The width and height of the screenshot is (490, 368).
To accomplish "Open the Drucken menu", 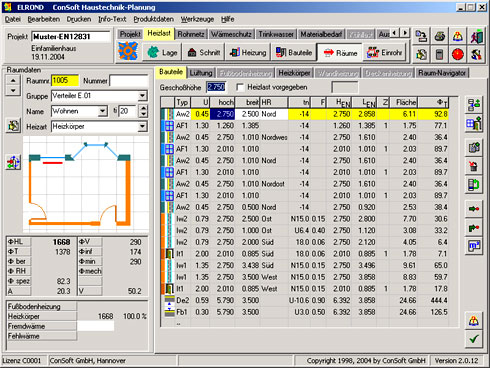I will [x=79, y=19].
